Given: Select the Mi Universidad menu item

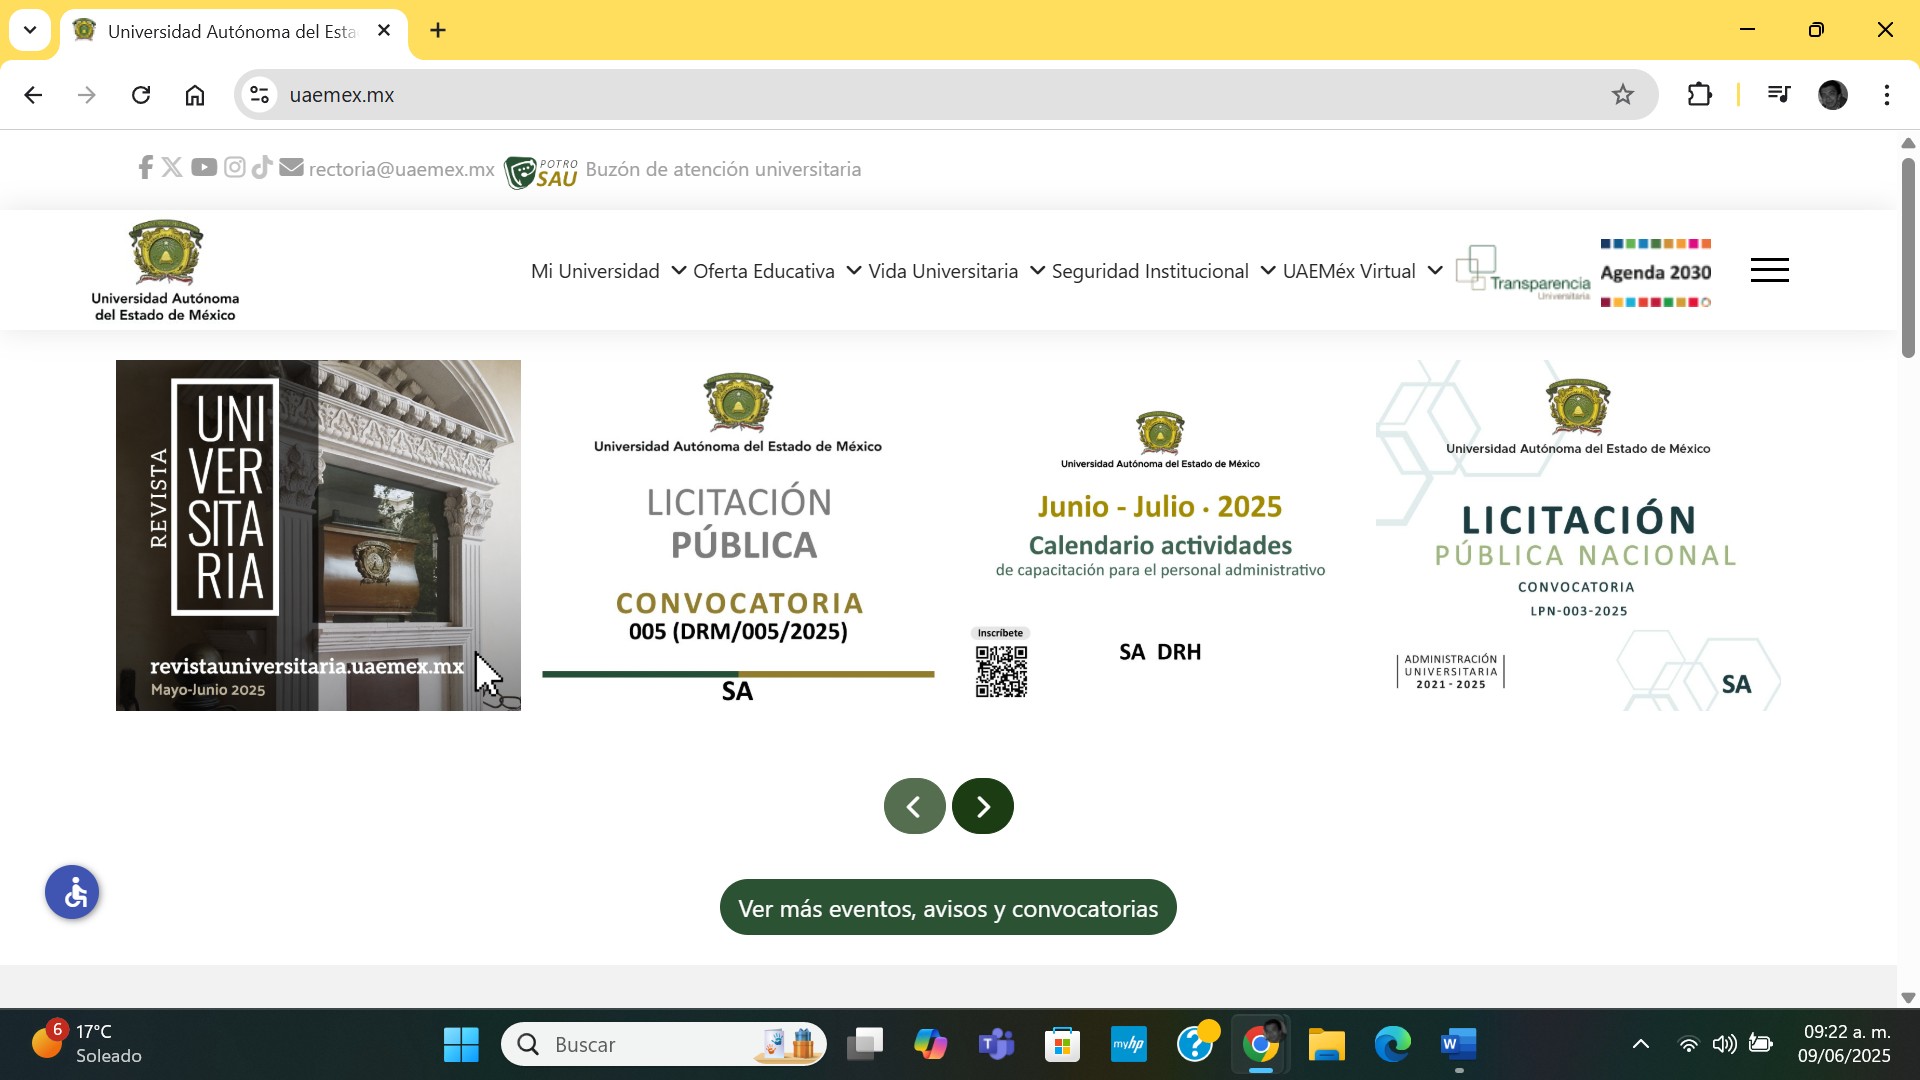Looking at the screenshot, I should pos(595,270).
